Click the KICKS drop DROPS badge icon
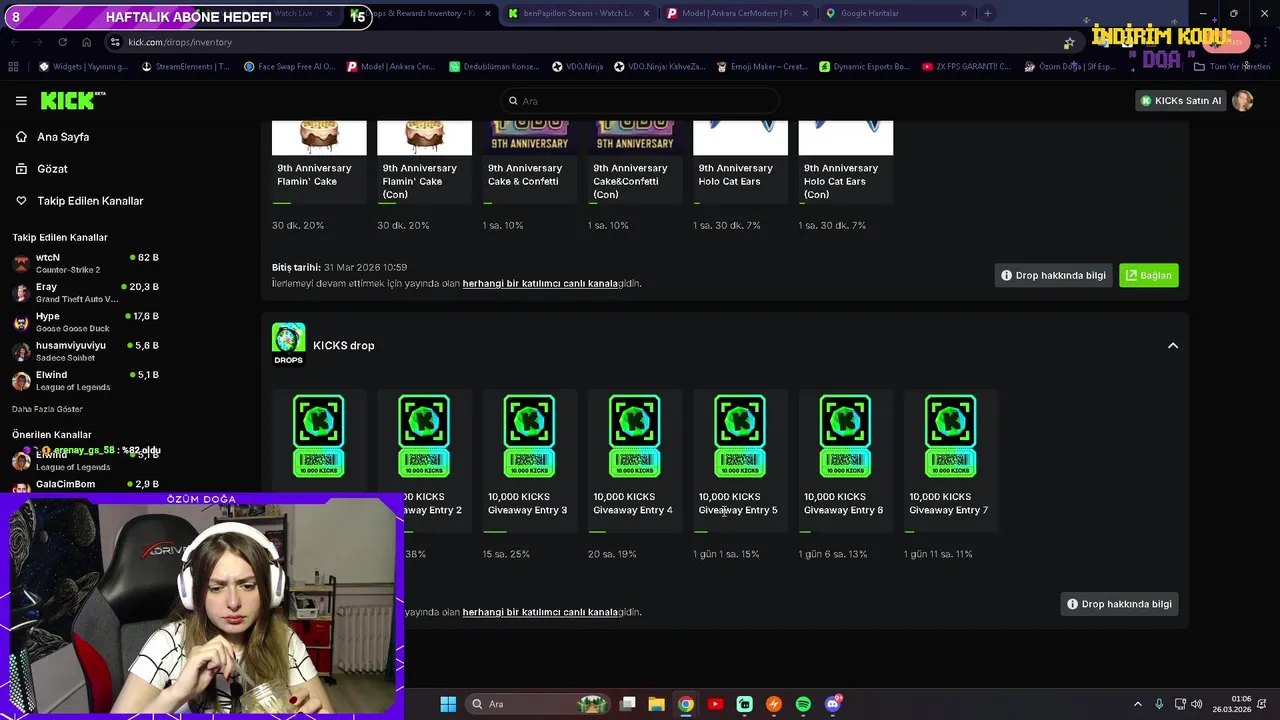 288,345
